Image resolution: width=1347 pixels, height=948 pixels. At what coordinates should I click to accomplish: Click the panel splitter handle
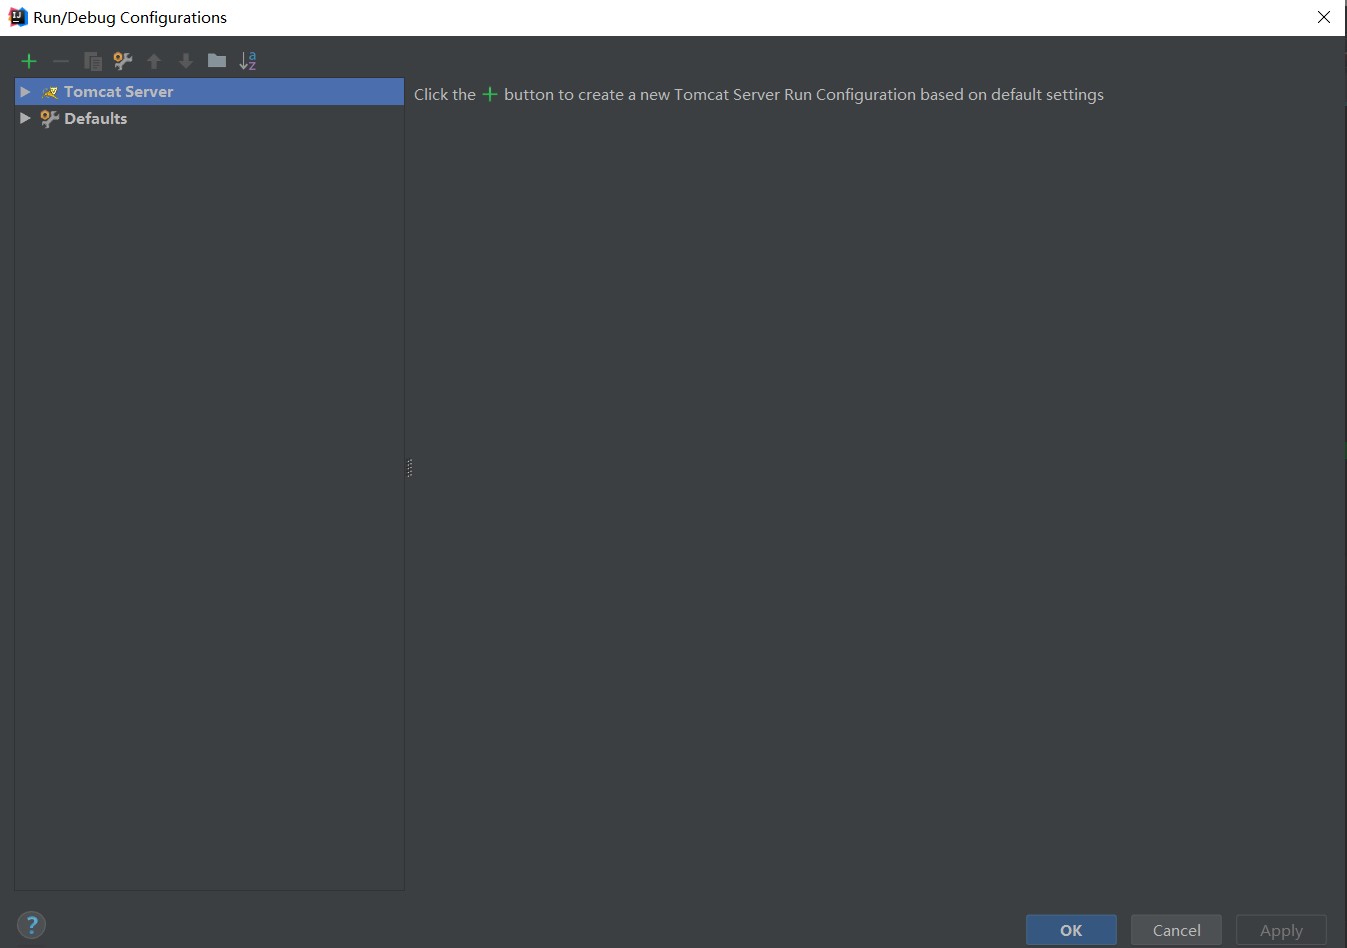click(410, 468)
